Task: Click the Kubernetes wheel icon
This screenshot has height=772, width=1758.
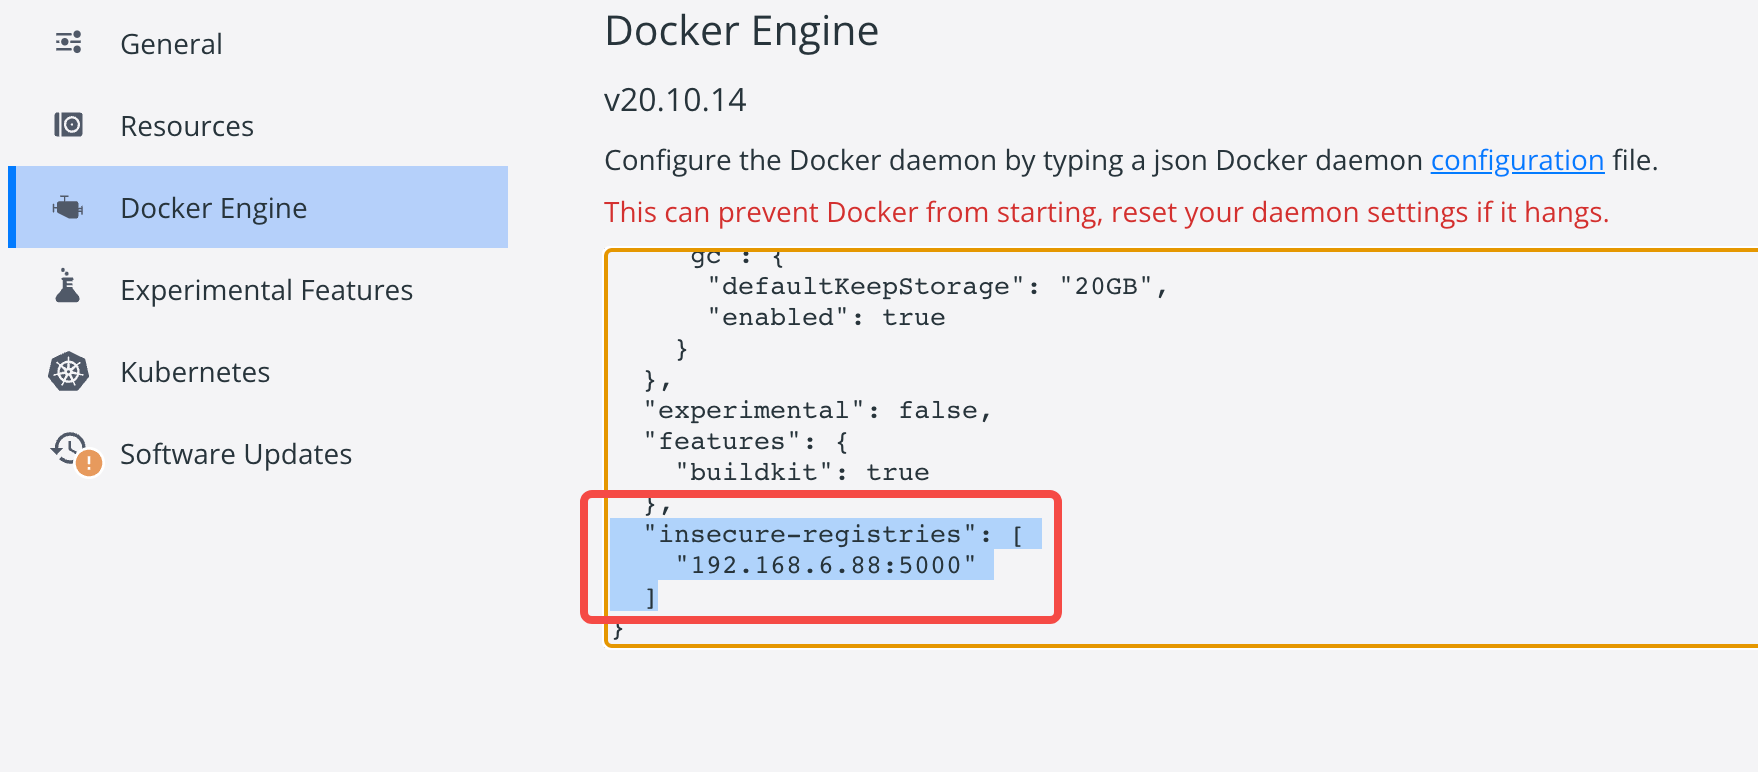Action: pyautogui.click(x=68, y=372)
